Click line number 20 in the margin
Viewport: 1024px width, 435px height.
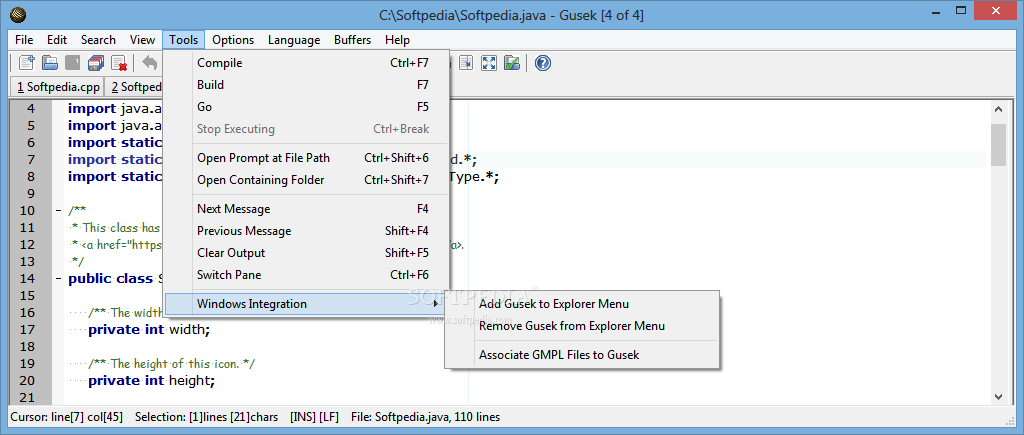pos(27,381)
